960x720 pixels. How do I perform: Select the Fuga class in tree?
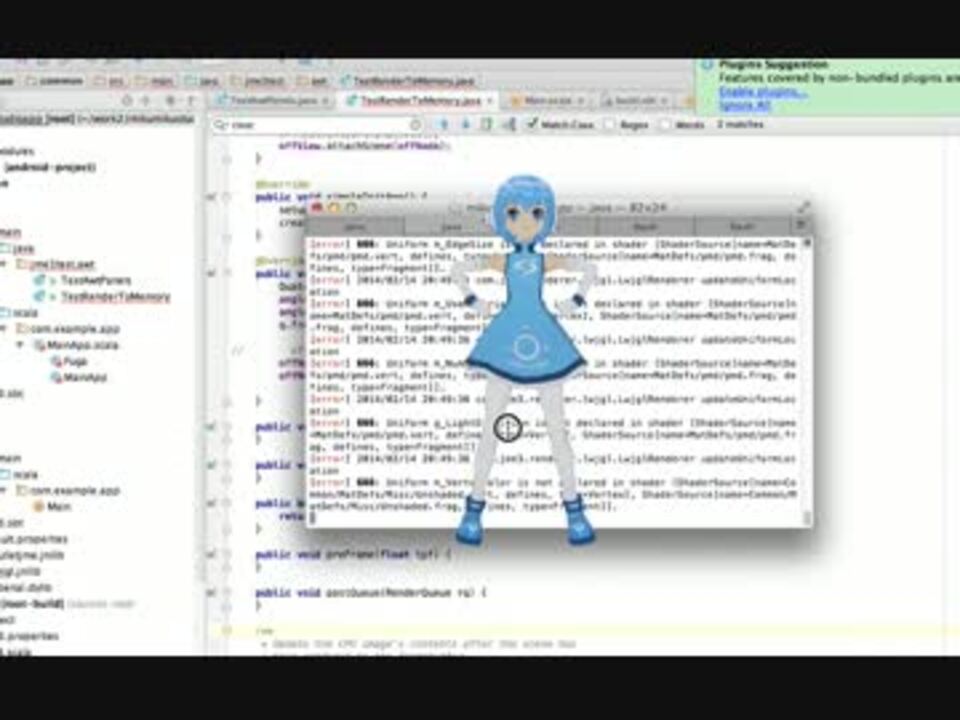[x=69, y=362]
